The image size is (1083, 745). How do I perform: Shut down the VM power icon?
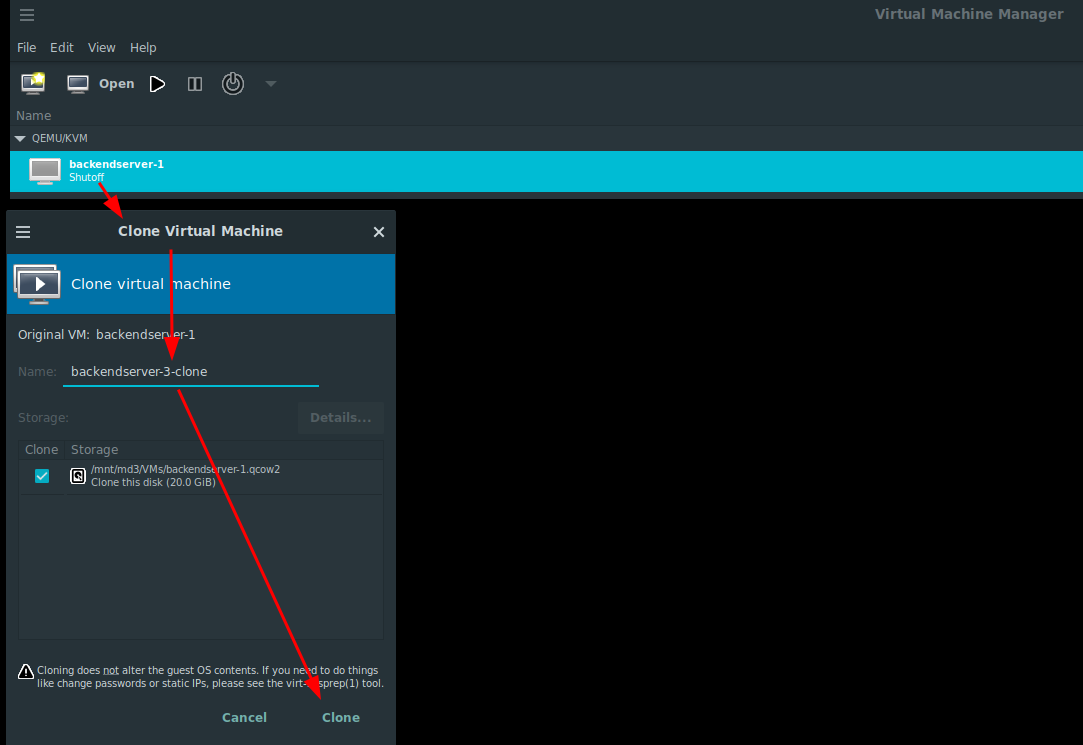click(x=233, y=84)
